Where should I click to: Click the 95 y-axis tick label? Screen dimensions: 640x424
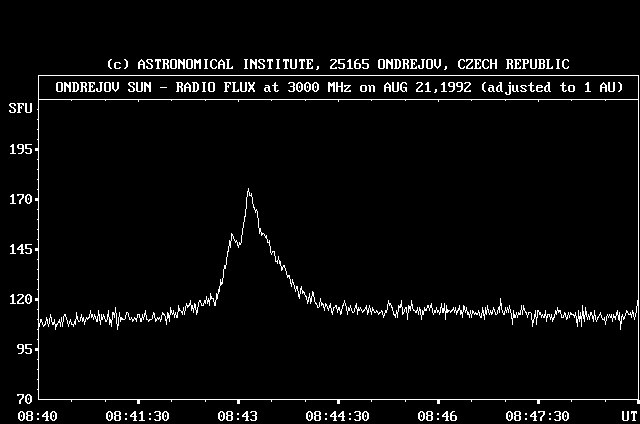tap(24, 349)
